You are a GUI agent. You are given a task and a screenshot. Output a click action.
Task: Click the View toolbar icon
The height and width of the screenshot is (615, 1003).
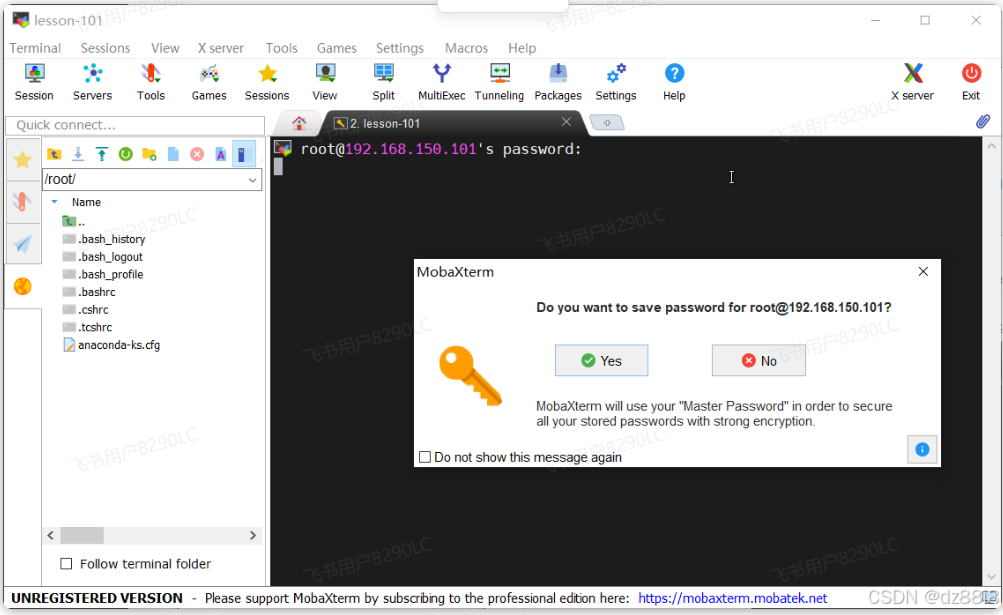(x=325, y=82)
